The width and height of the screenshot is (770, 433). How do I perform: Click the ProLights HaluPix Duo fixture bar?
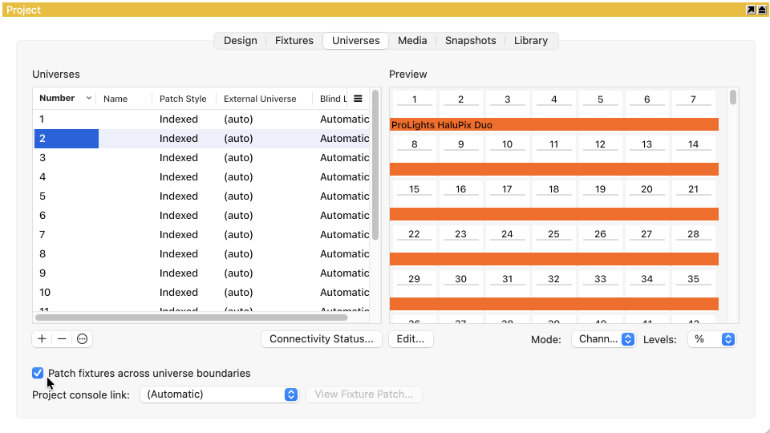[554, 124]
